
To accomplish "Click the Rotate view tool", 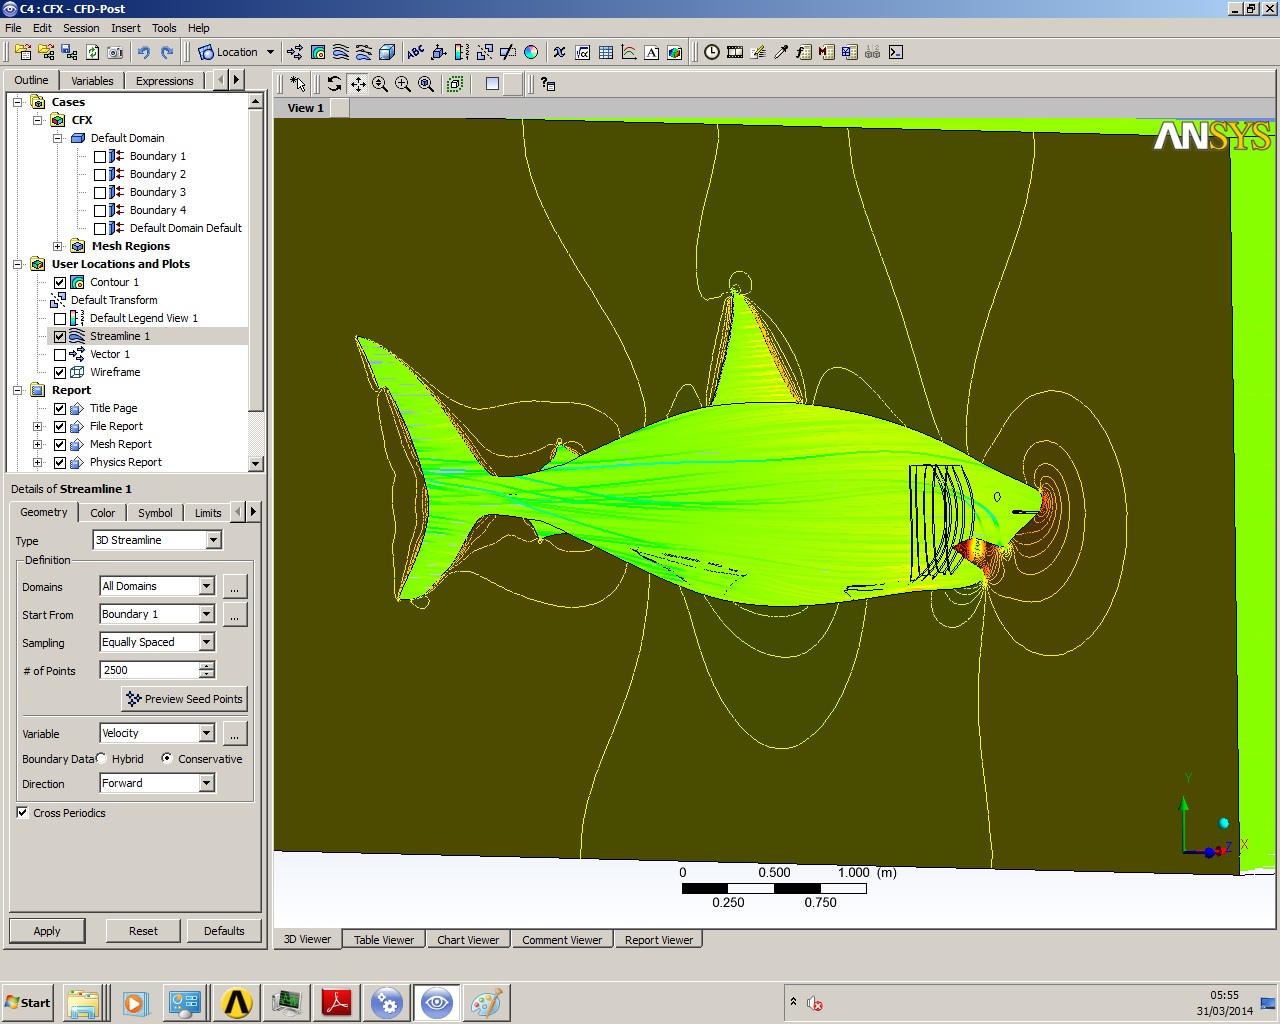I will [x=334, y=84].
